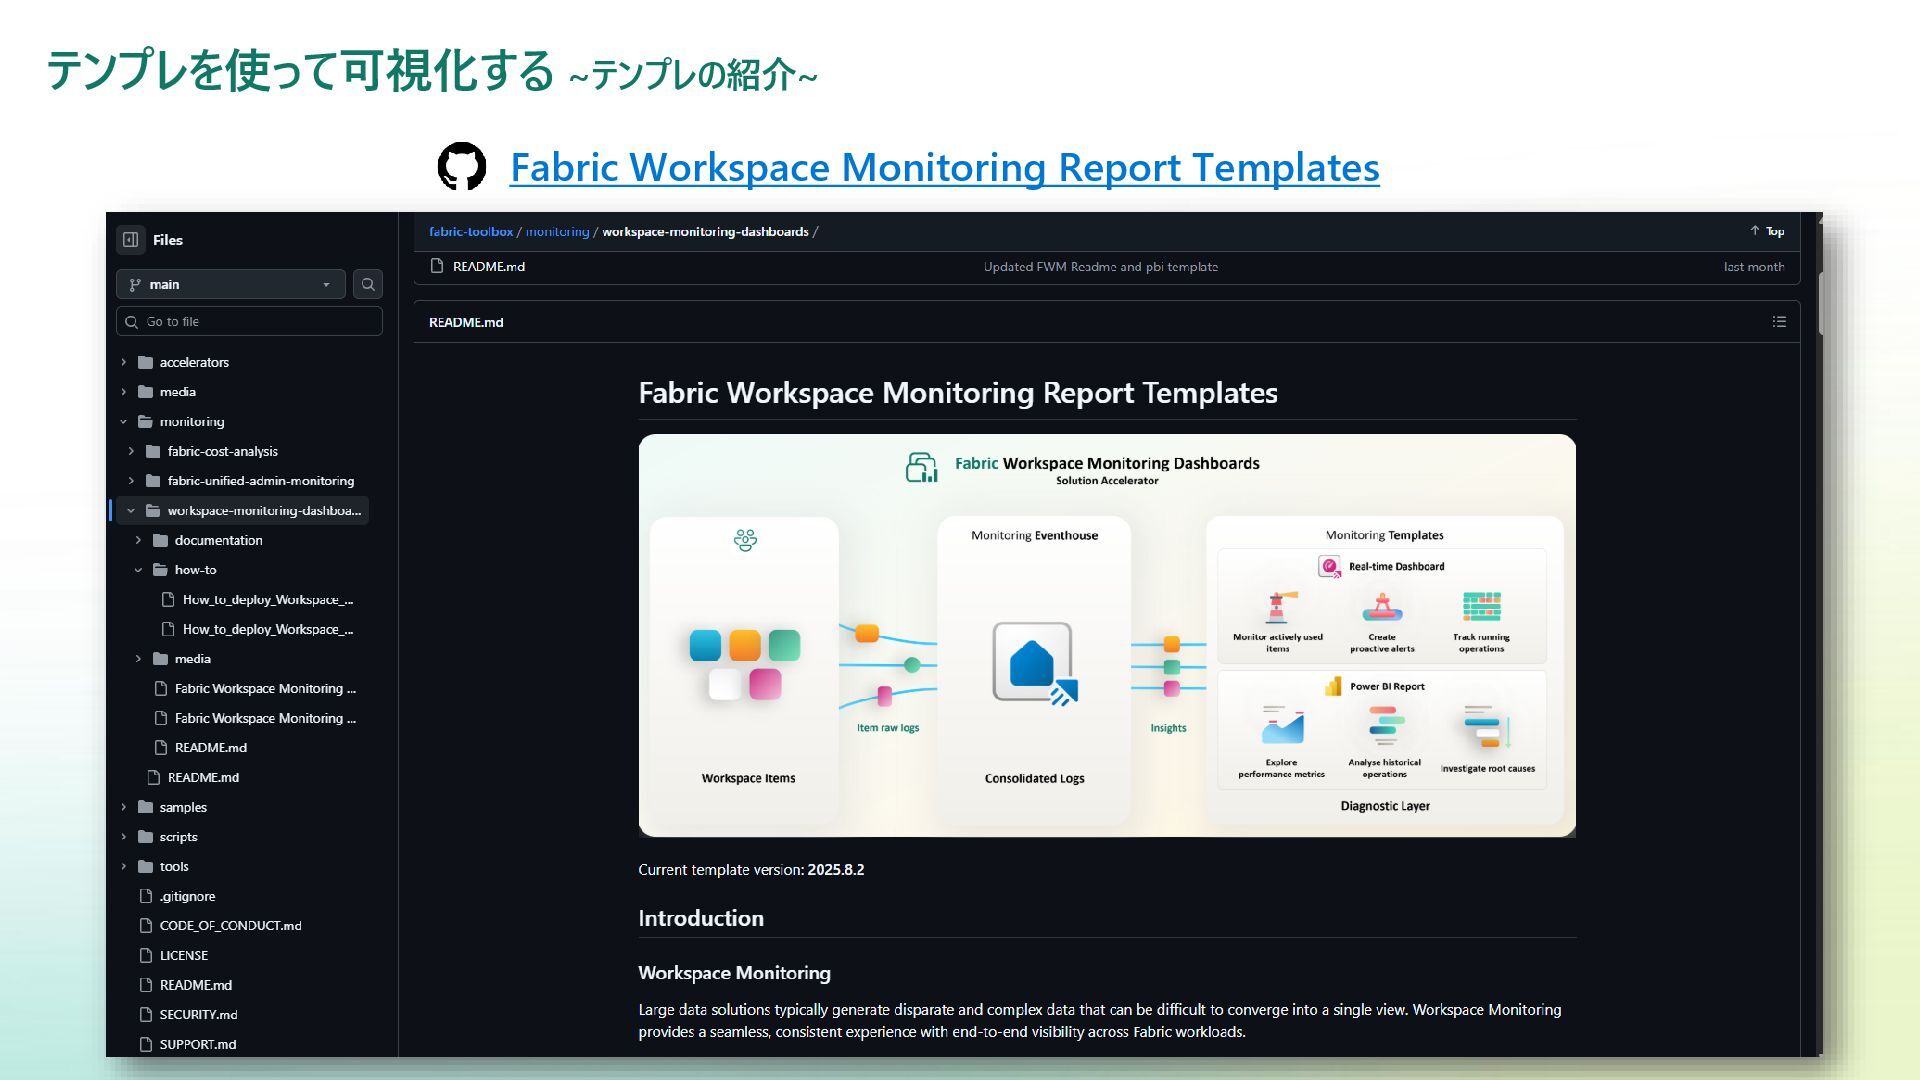Click the Top arrow icon
This screenshot has height=1080, width=1920.
point(1755,231)
